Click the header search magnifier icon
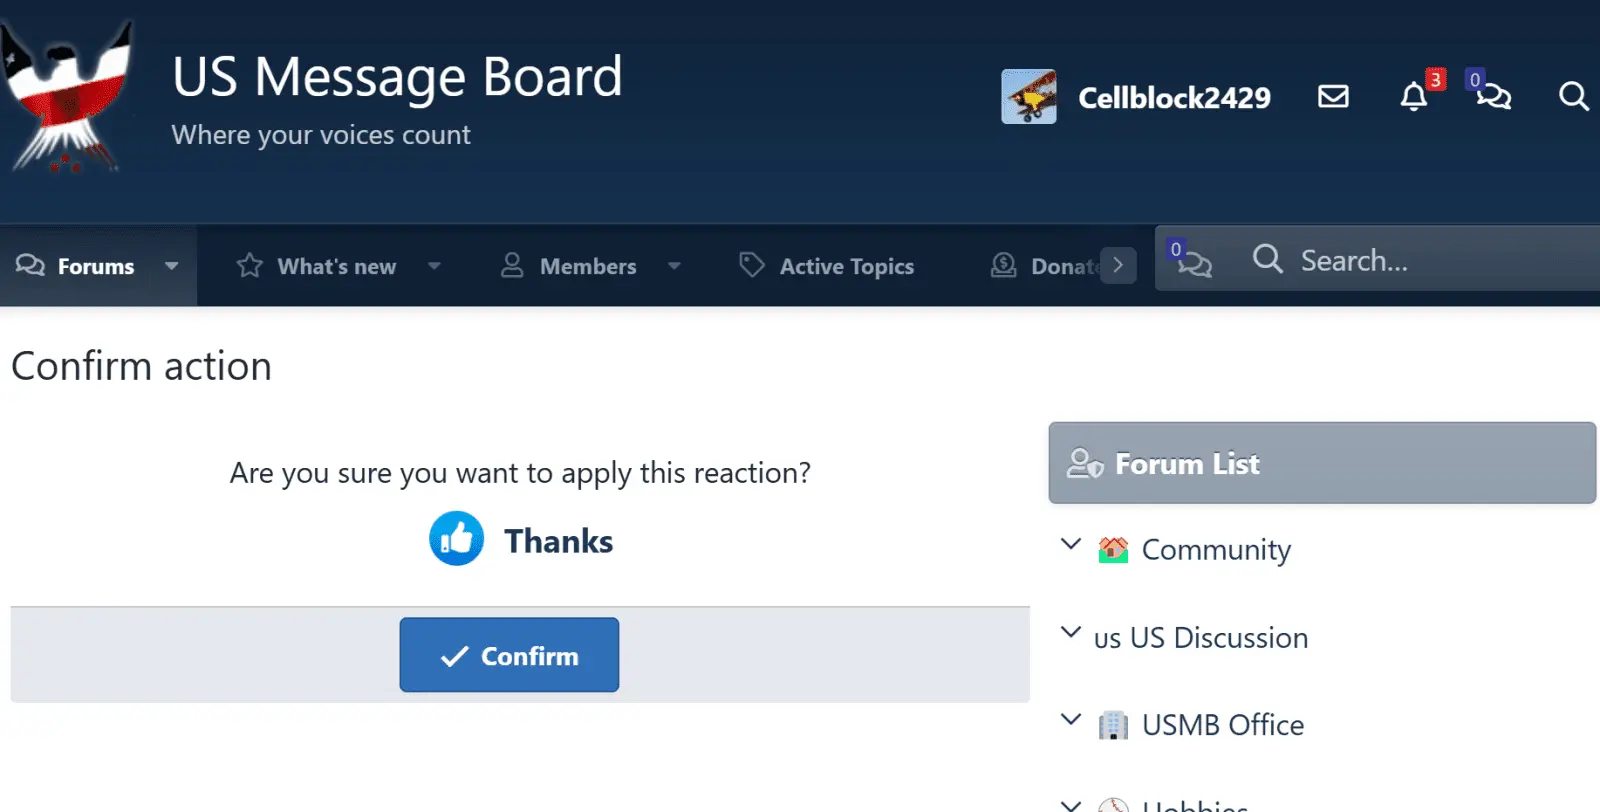 [1573, 96]
